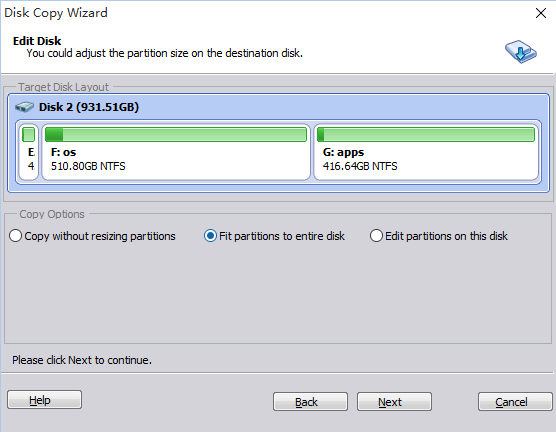
Task: Cancel the Disk Copy Wizard
Action: [515, 401]
